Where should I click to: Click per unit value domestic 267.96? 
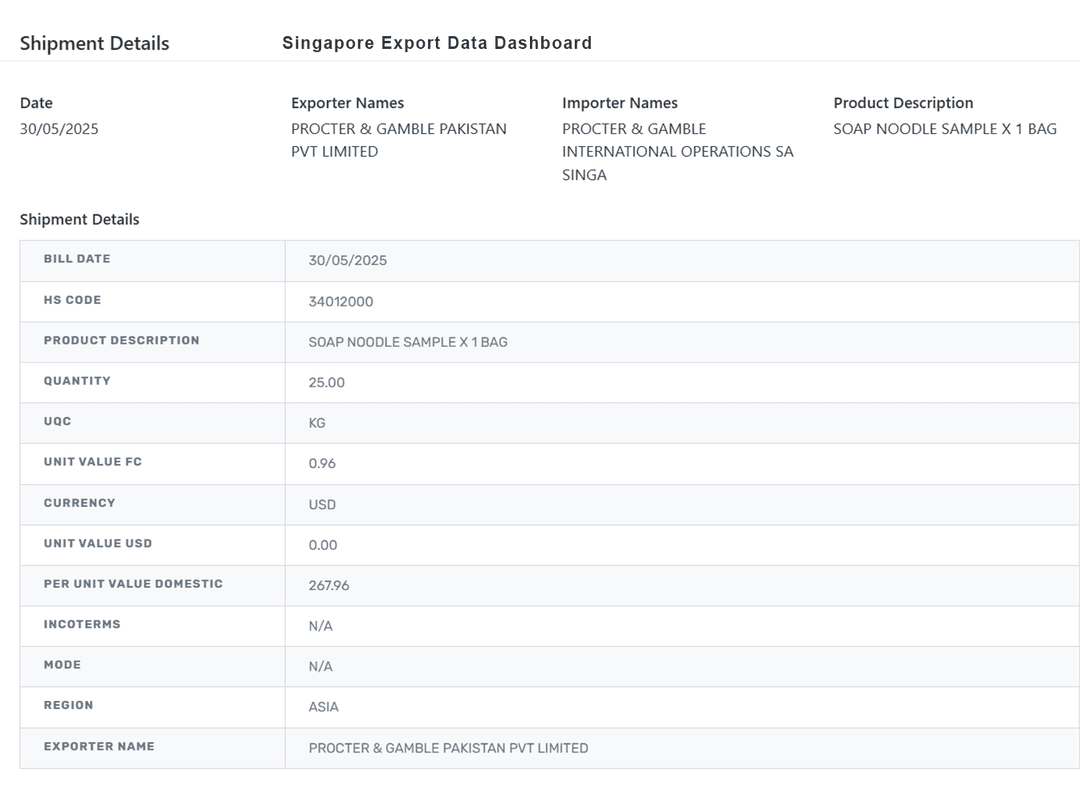click(329, 585)
